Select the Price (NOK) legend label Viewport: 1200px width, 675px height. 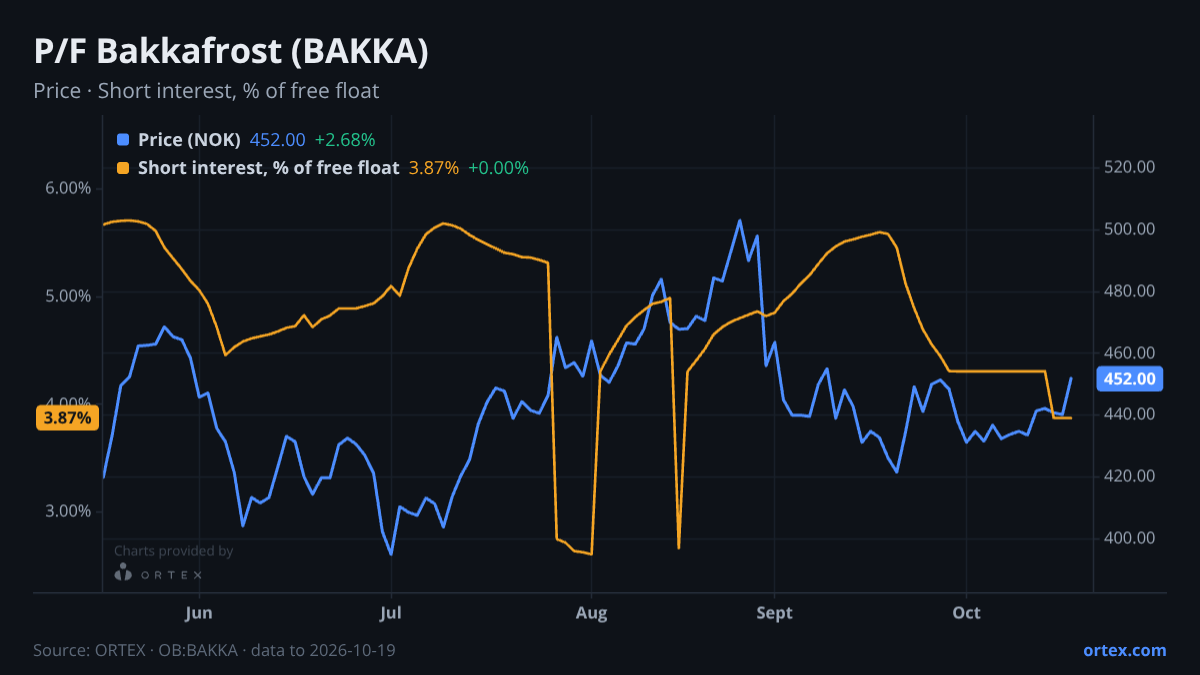coord(189,140)
